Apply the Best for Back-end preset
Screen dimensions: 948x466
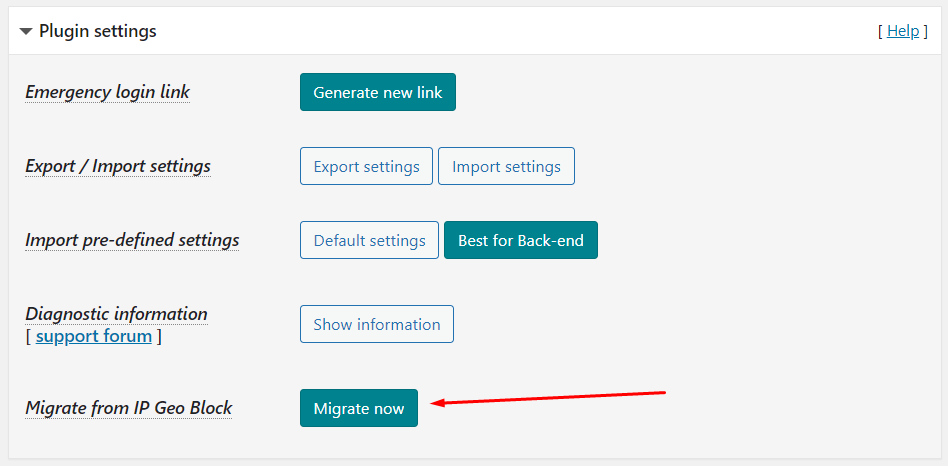pyautogui.click(x=521, y=241)
